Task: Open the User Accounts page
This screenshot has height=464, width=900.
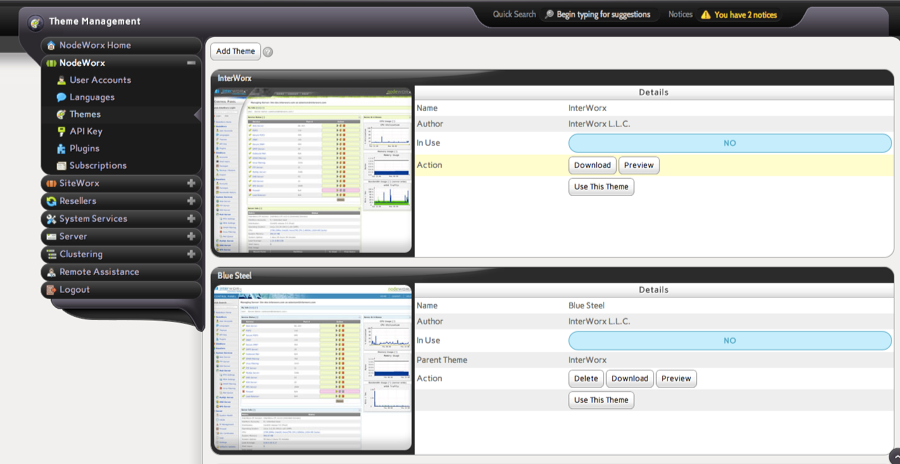Action: click(x=100, y=80)
